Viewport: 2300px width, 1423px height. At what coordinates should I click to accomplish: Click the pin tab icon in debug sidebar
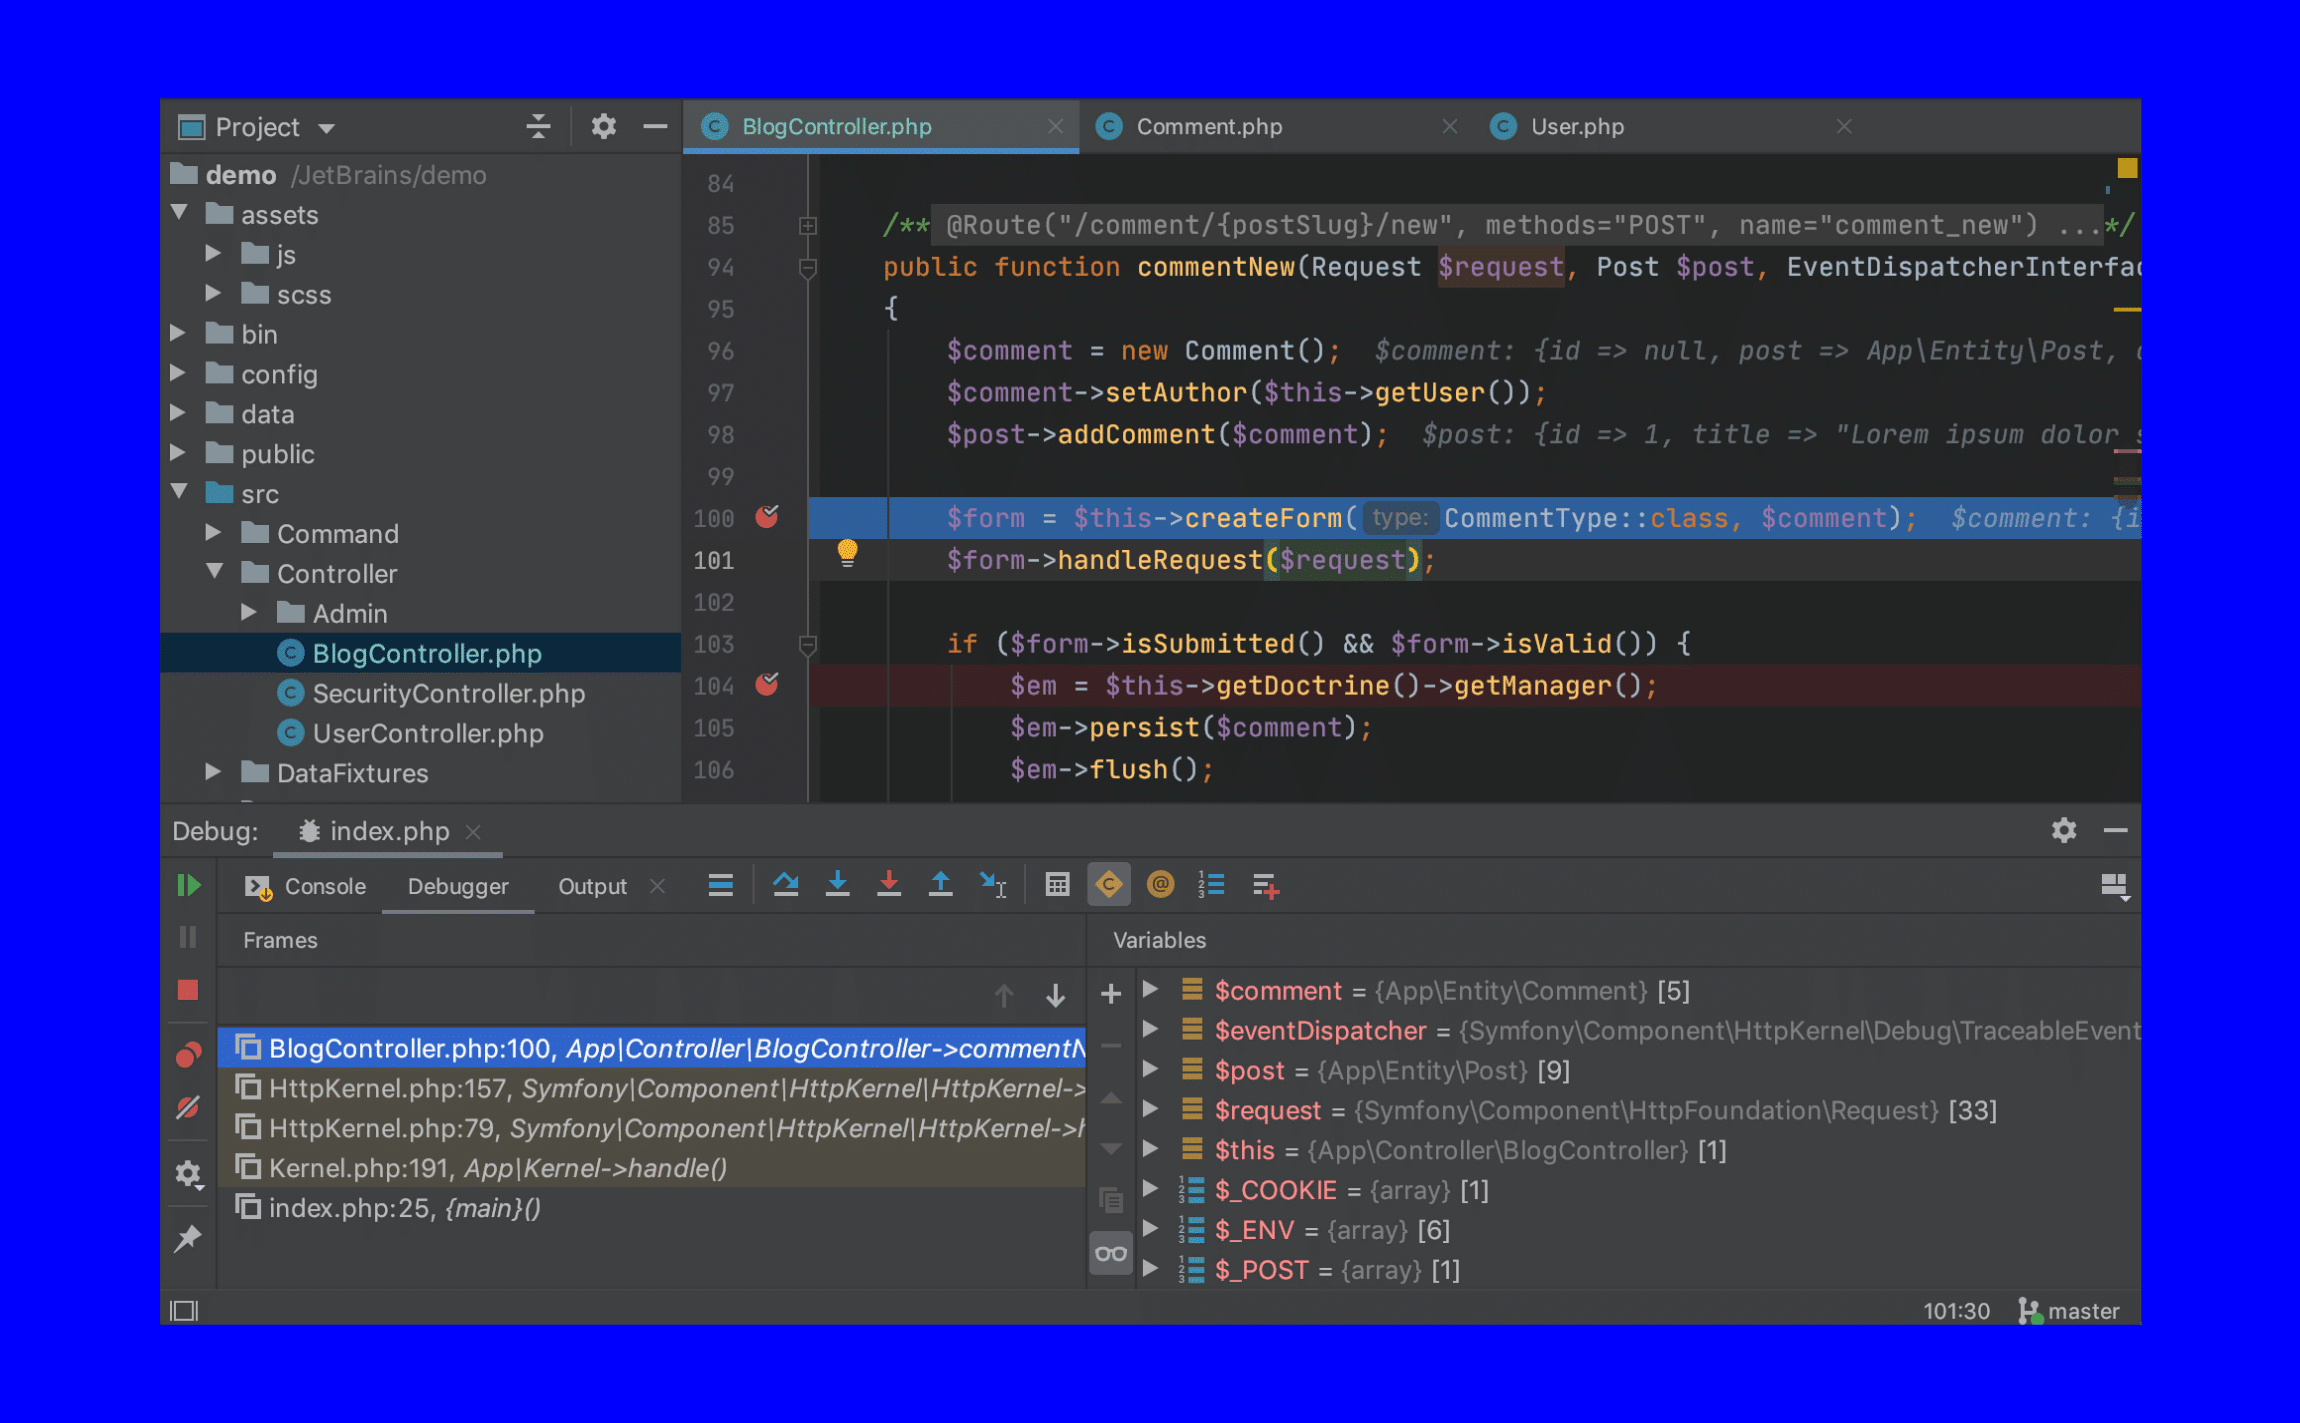pyautogui.click(x=188, y=1239)
